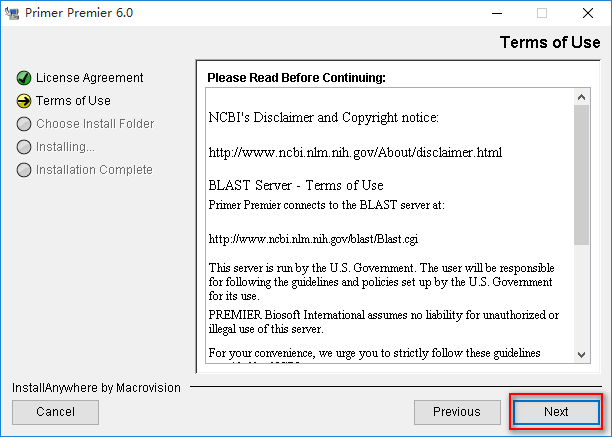Click the NCBI disclaimer.html URL text
The width and height of the screenshot is (612, 437).
coord(355,152)
